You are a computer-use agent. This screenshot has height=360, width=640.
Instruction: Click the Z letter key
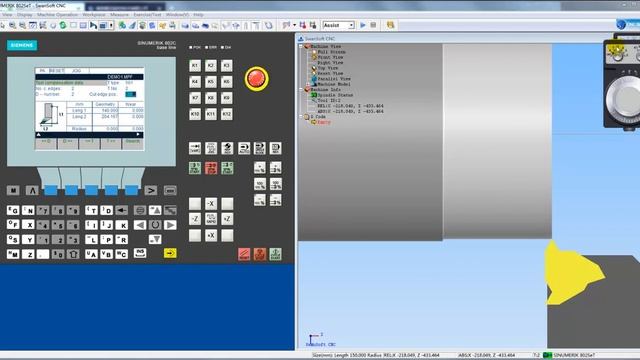28,254
